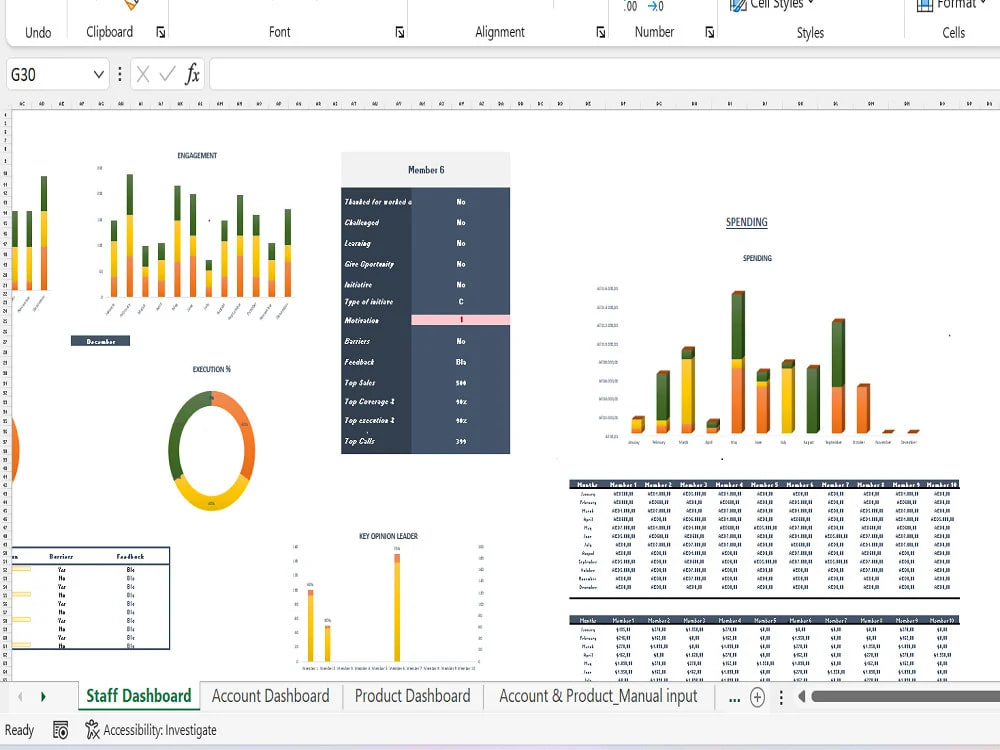
Task: Click the EXECUTION donut chart
Action: click(212, 451)
